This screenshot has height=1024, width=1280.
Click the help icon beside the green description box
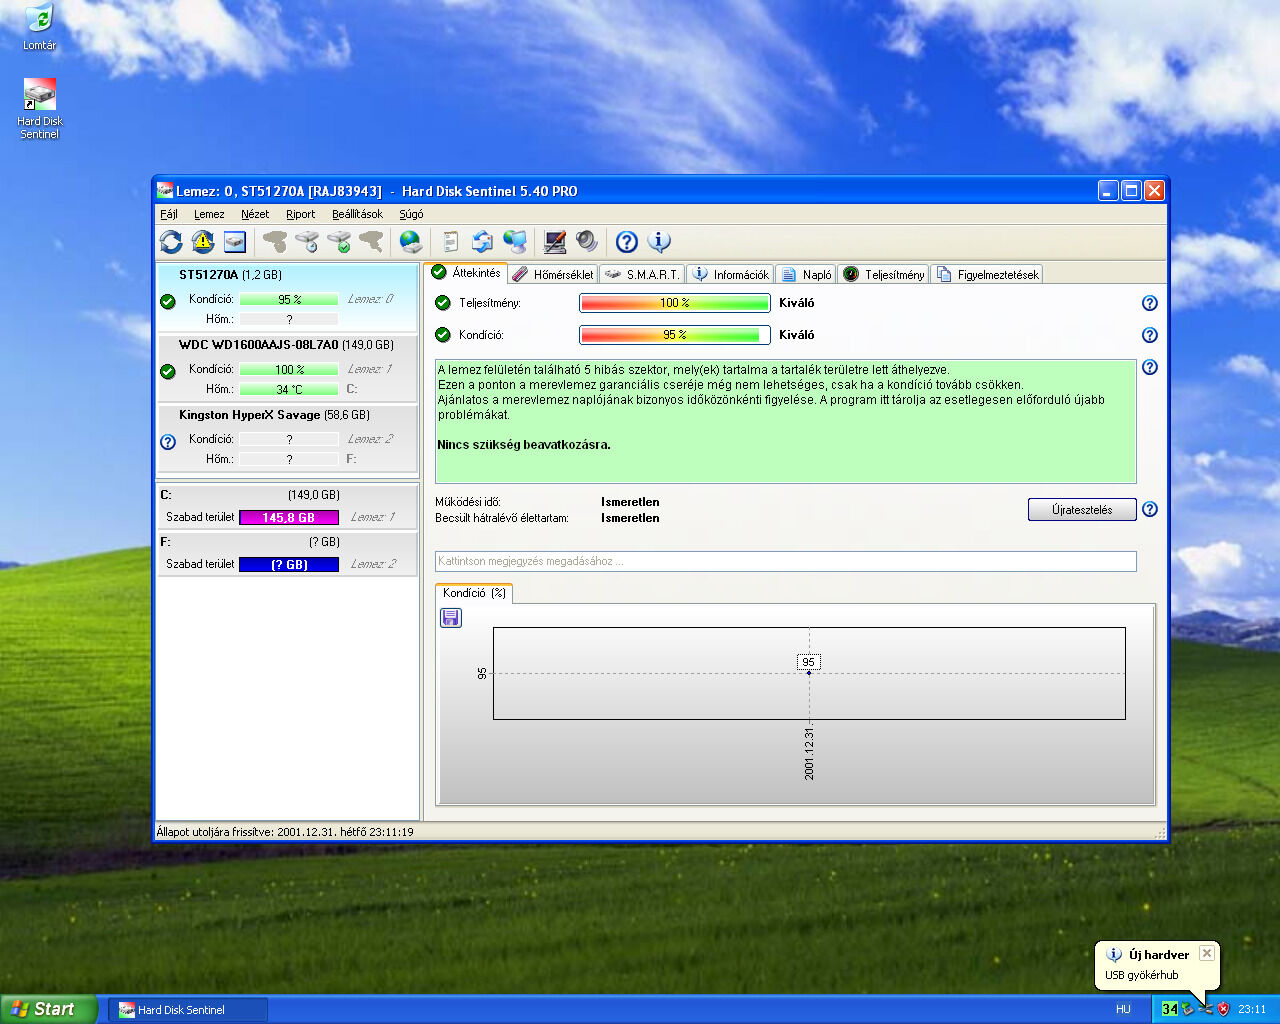point(1150,367)
